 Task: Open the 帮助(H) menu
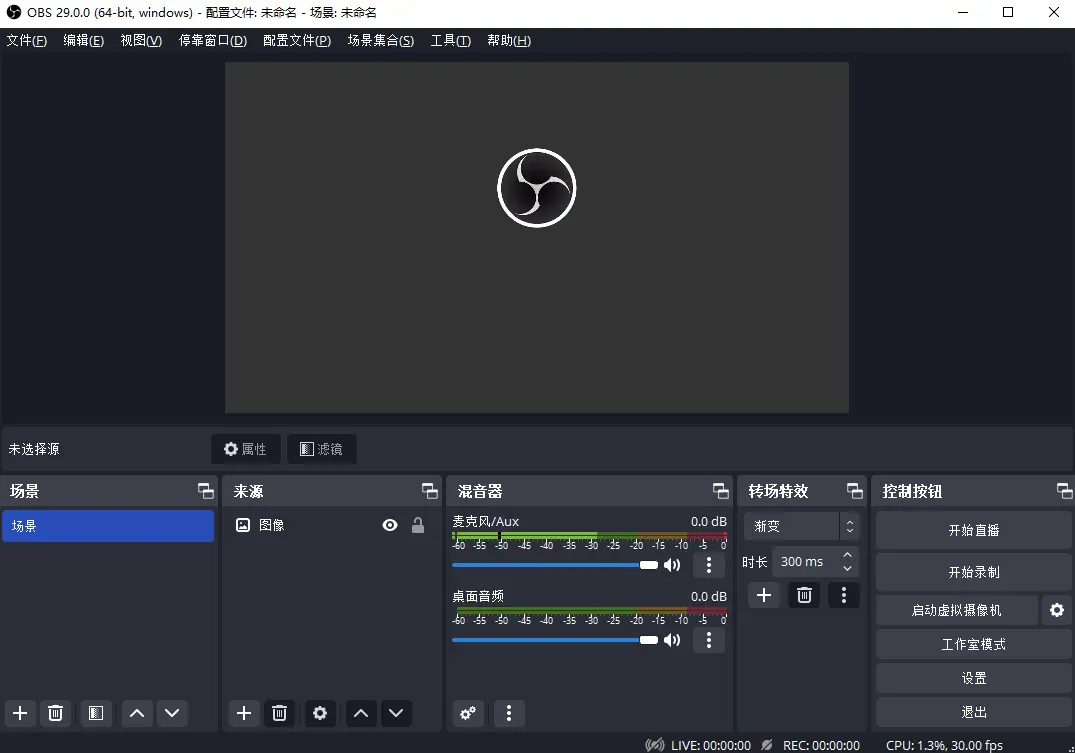pos(509,40)
